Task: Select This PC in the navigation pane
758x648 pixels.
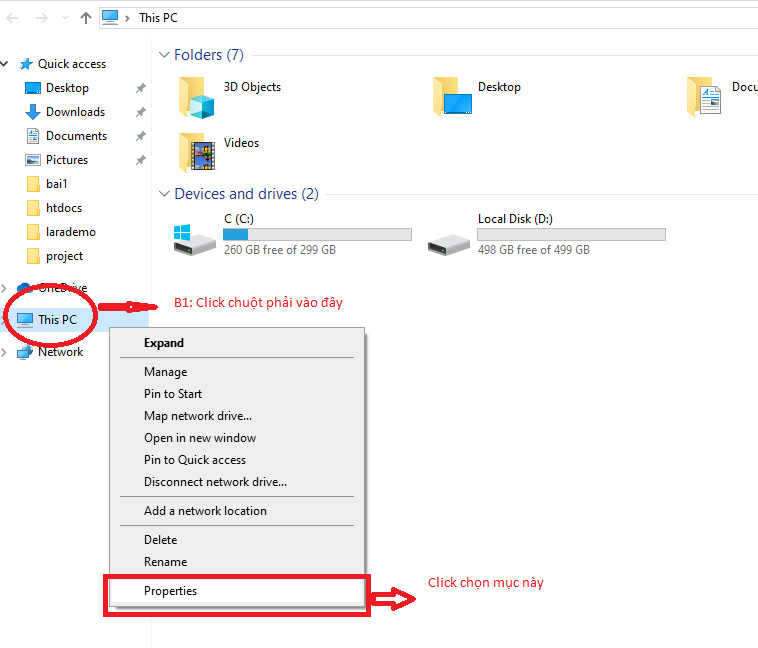Action: tap(58, 320)
